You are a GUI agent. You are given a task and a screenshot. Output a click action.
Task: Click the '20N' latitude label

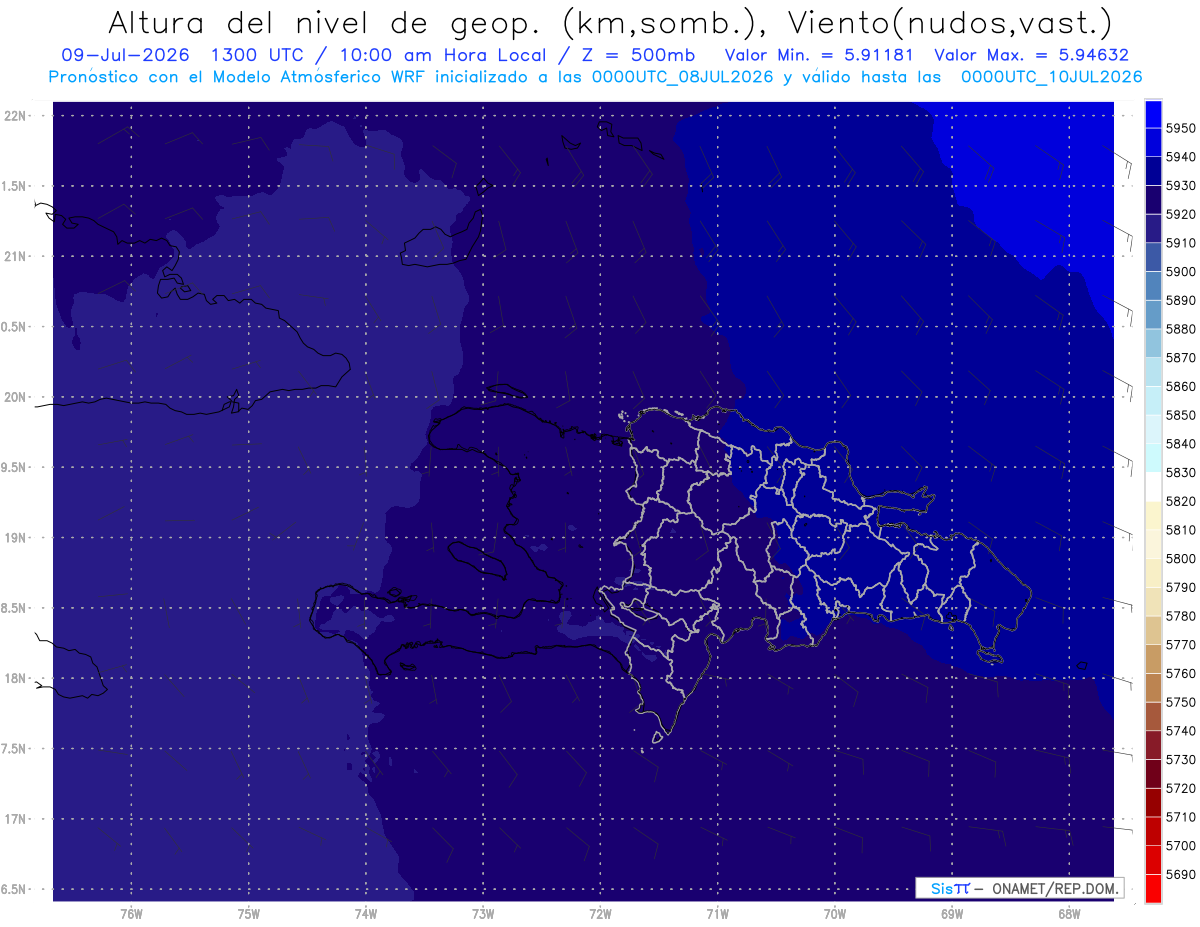[17, 397]
